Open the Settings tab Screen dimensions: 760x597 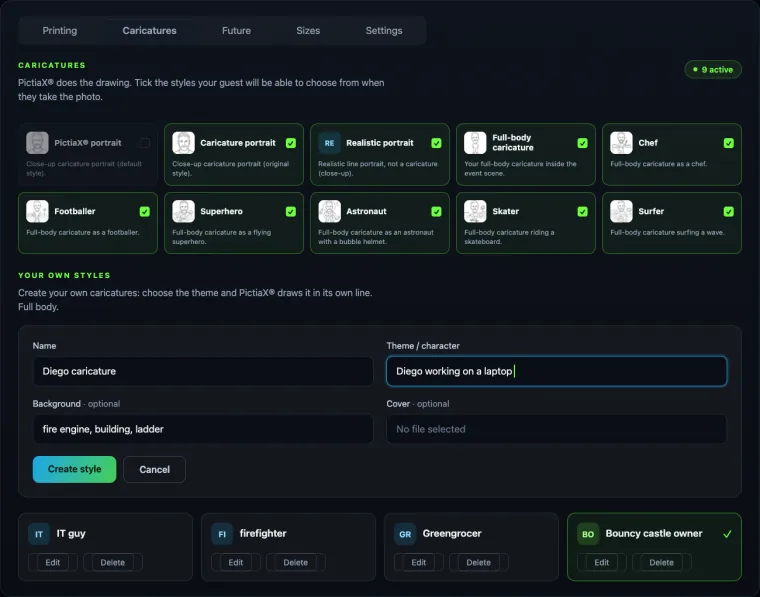[384, 31]
